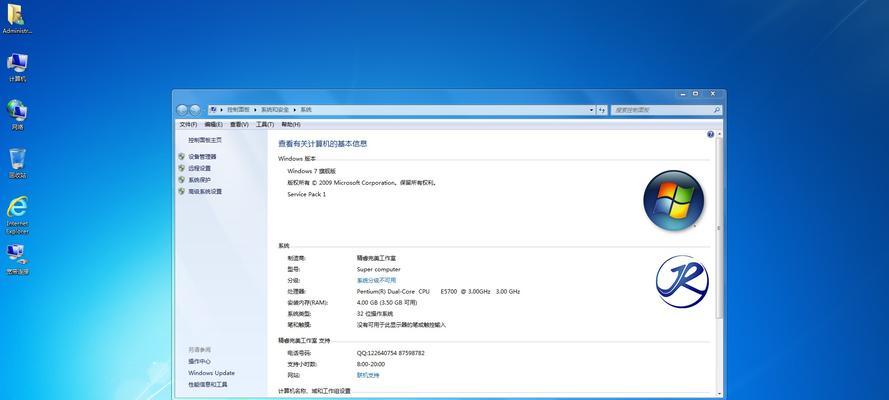Open 性能信息和工具 link
889x400 pixels.
point(208,384)
